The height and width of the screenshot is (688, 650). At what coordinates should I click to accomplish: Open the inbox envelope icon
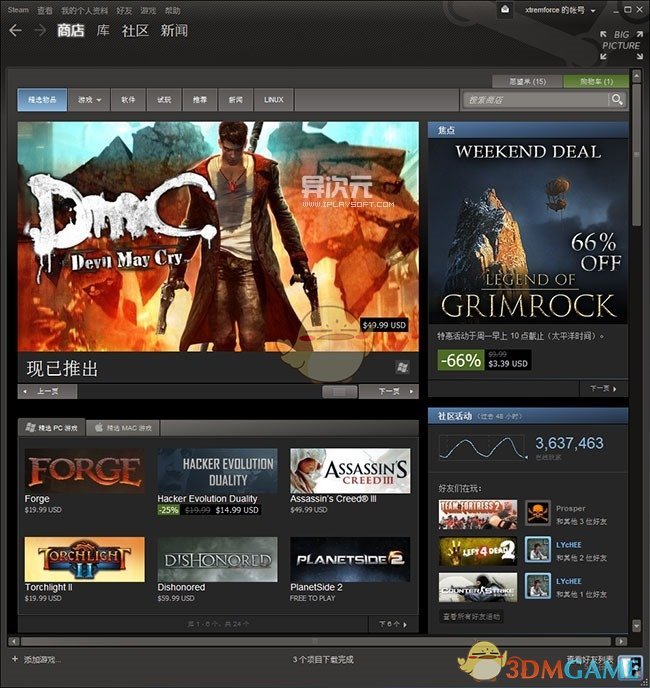[x=506, y=10]
